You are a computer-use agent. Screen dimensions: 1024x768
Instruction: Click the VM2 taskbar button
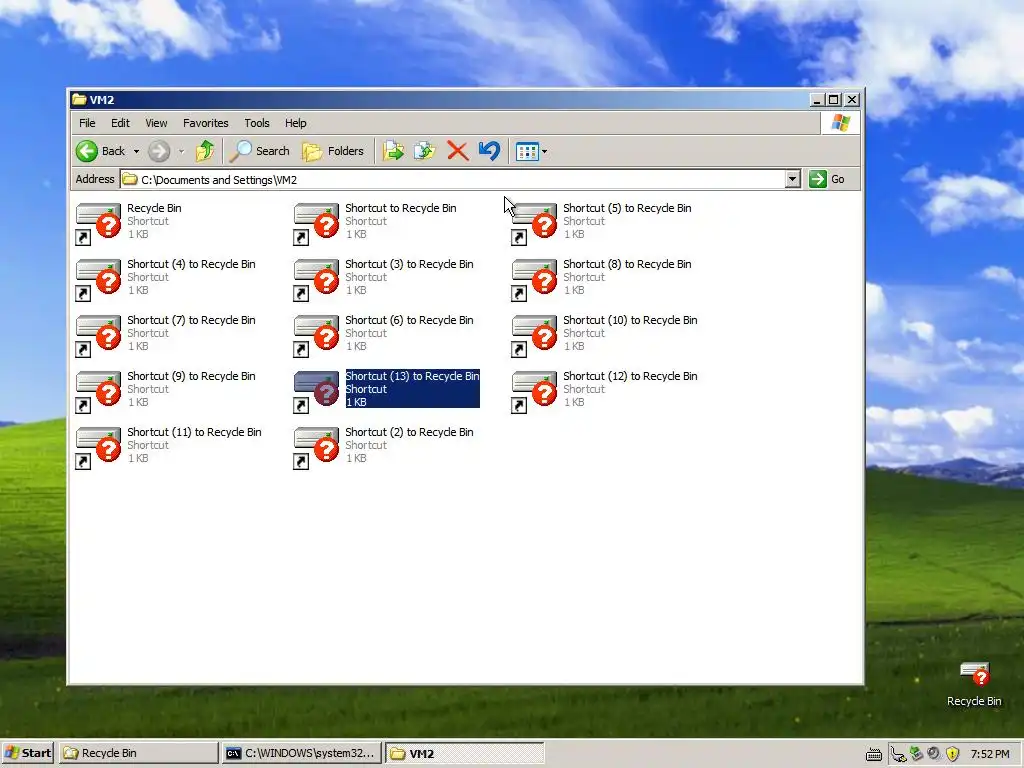point(464,753)
